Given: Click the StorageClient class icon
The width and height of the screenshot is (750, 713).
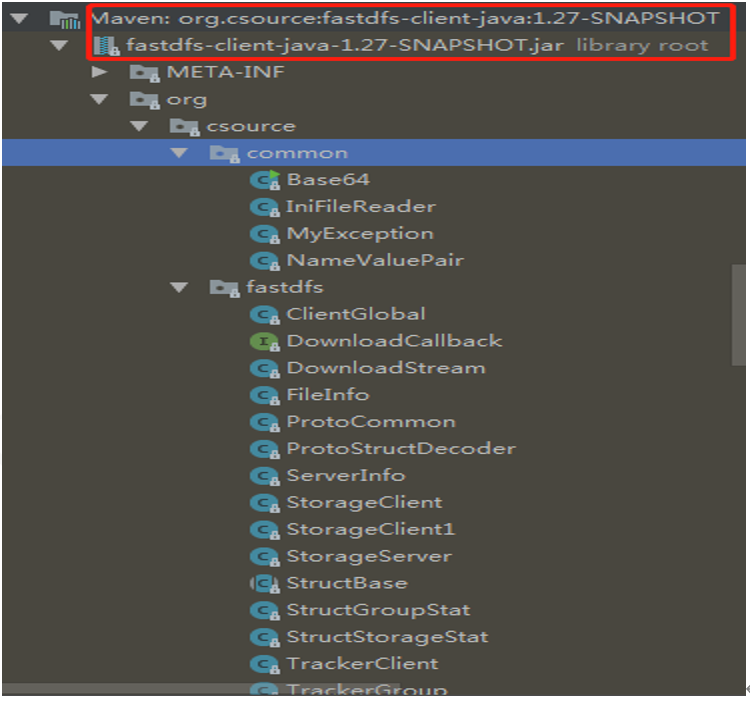Looking at the screenshot, I should [x=265, y=503].
